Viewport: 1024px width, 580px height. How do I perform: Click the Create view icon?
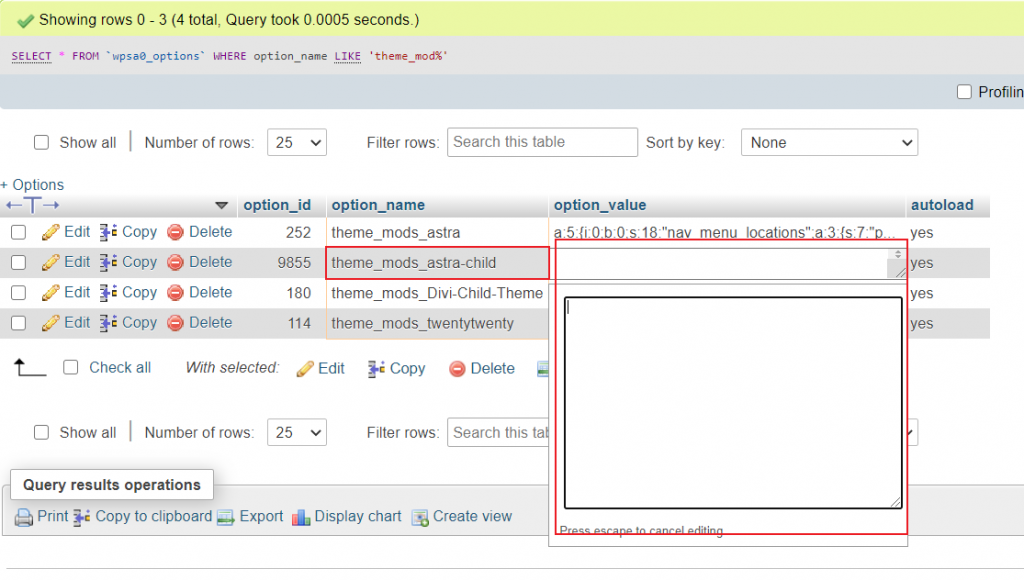point(420,518)
